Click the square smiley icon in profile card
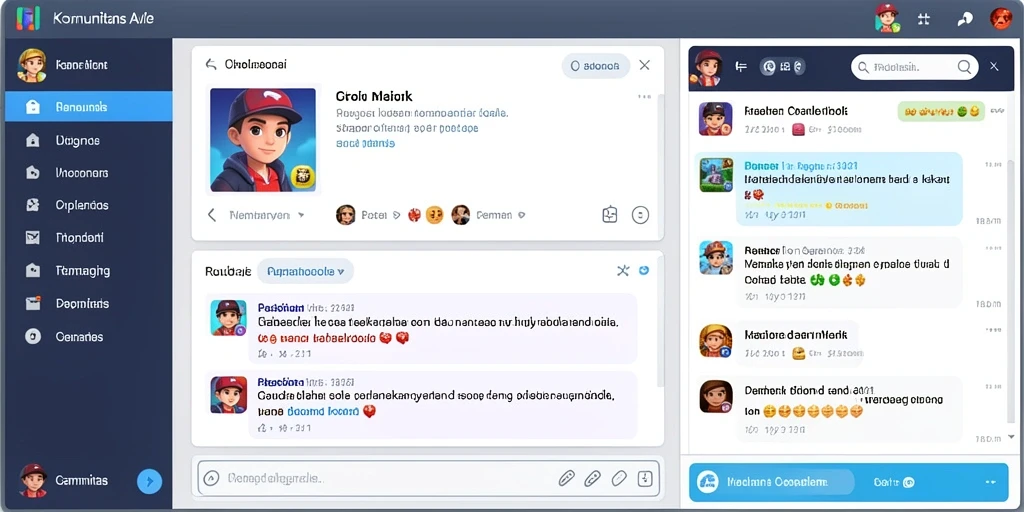The image size is (1024, 512). point(609,214)
